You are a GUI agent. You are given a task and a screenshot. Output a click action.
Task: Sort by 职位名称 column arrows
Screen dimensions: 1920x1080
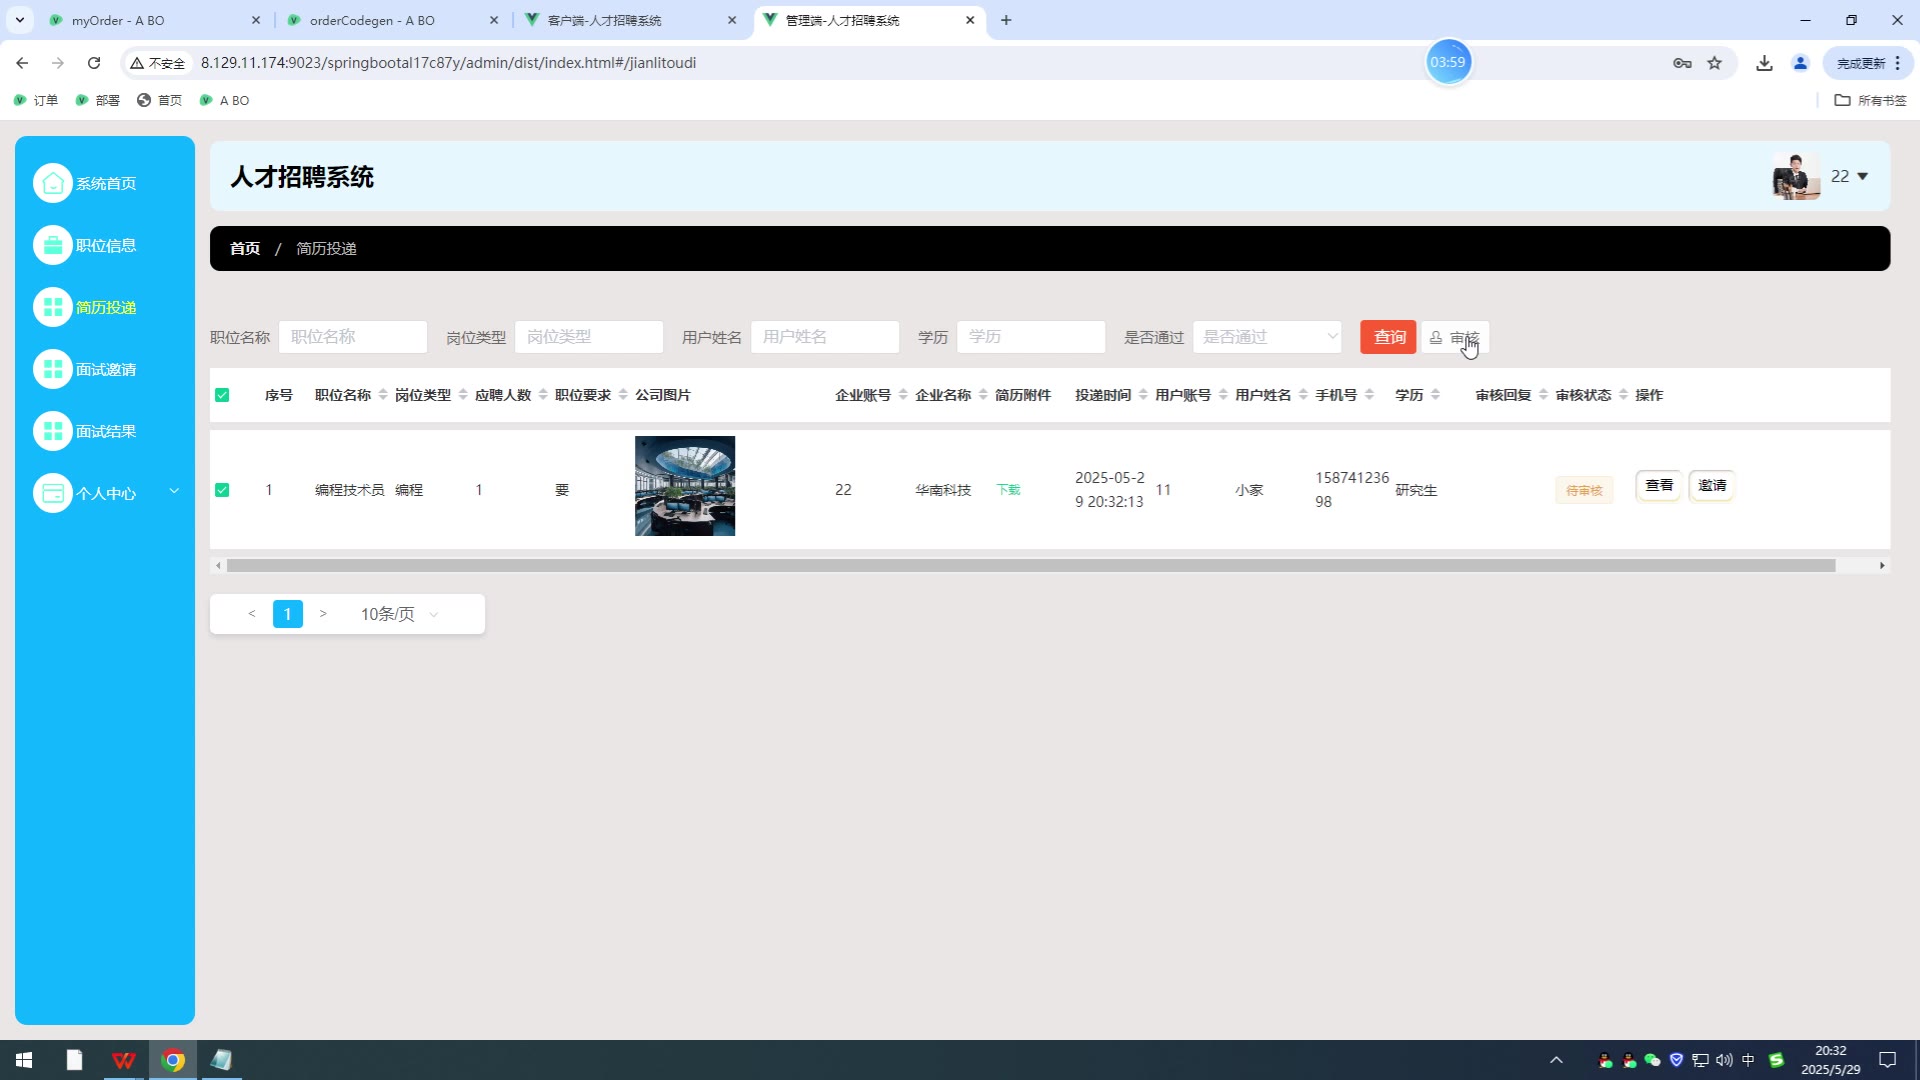click(383, 395)
